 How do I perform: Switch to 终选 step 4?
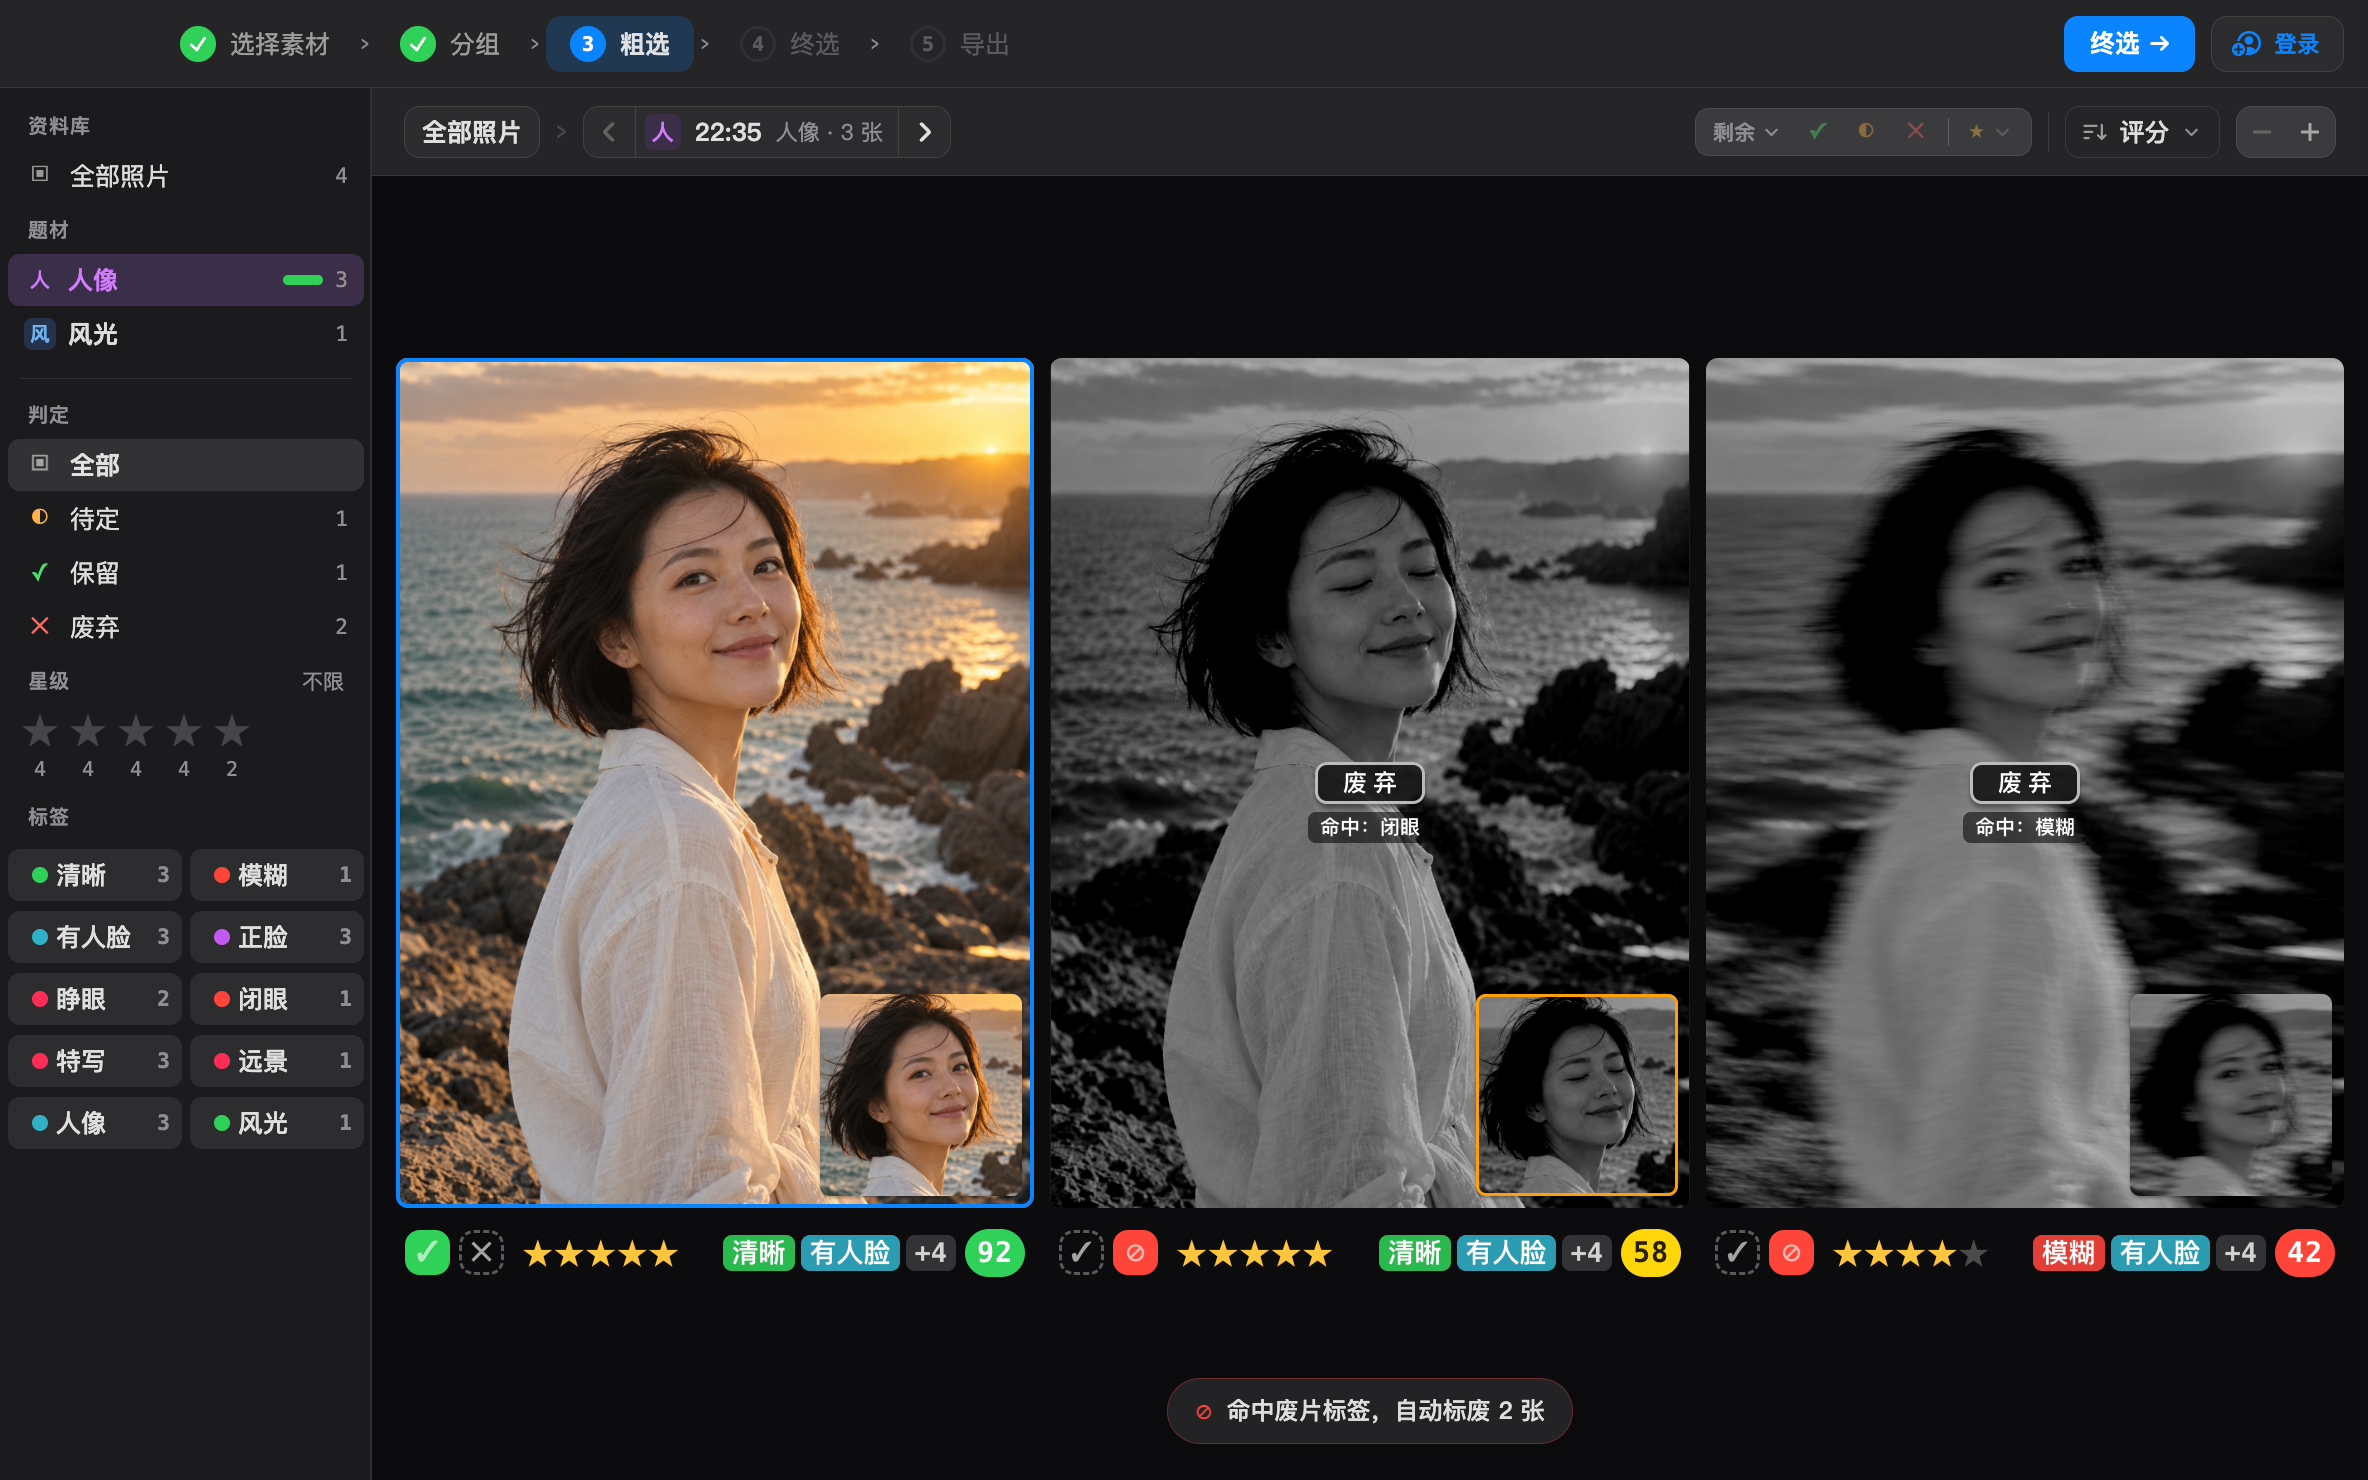[x=790, y=44]
